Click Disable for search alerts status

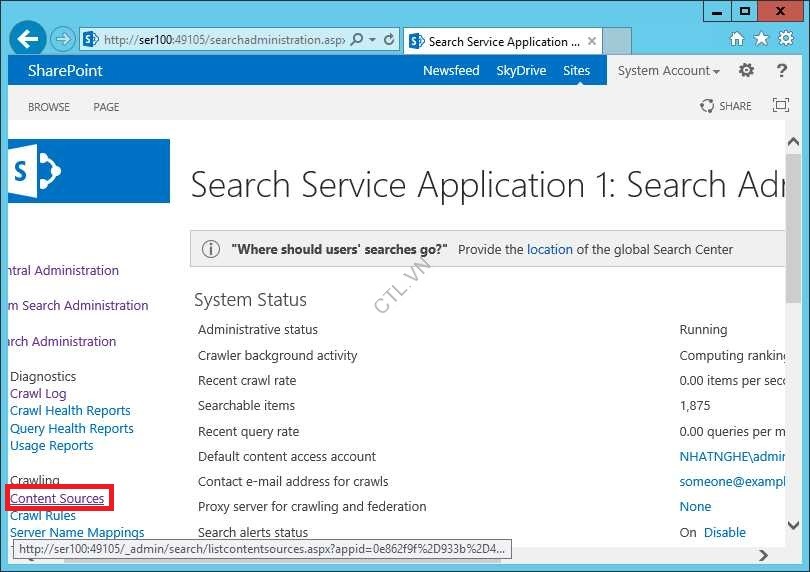[x=725, y=532]
